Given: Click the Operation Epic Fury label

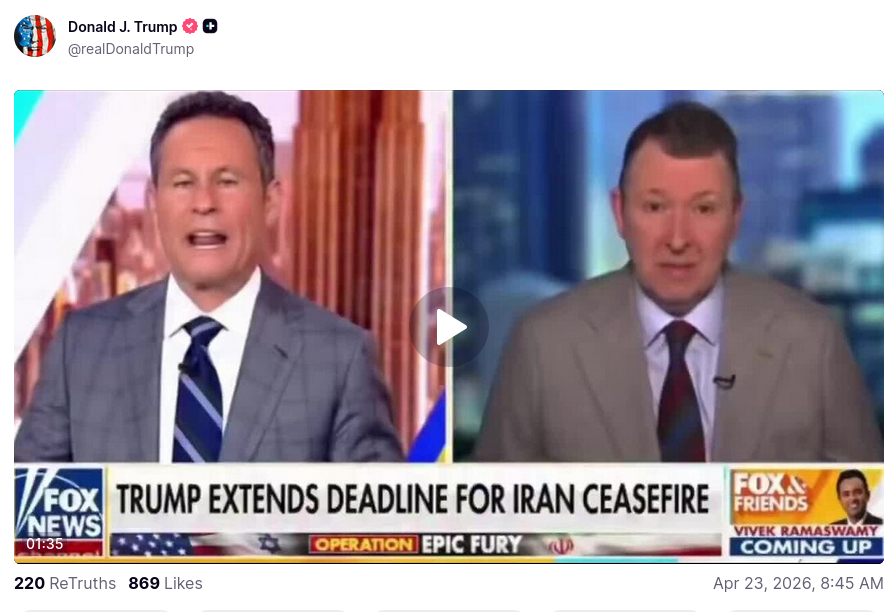Looking at the screenshot, I should (416, 545).
